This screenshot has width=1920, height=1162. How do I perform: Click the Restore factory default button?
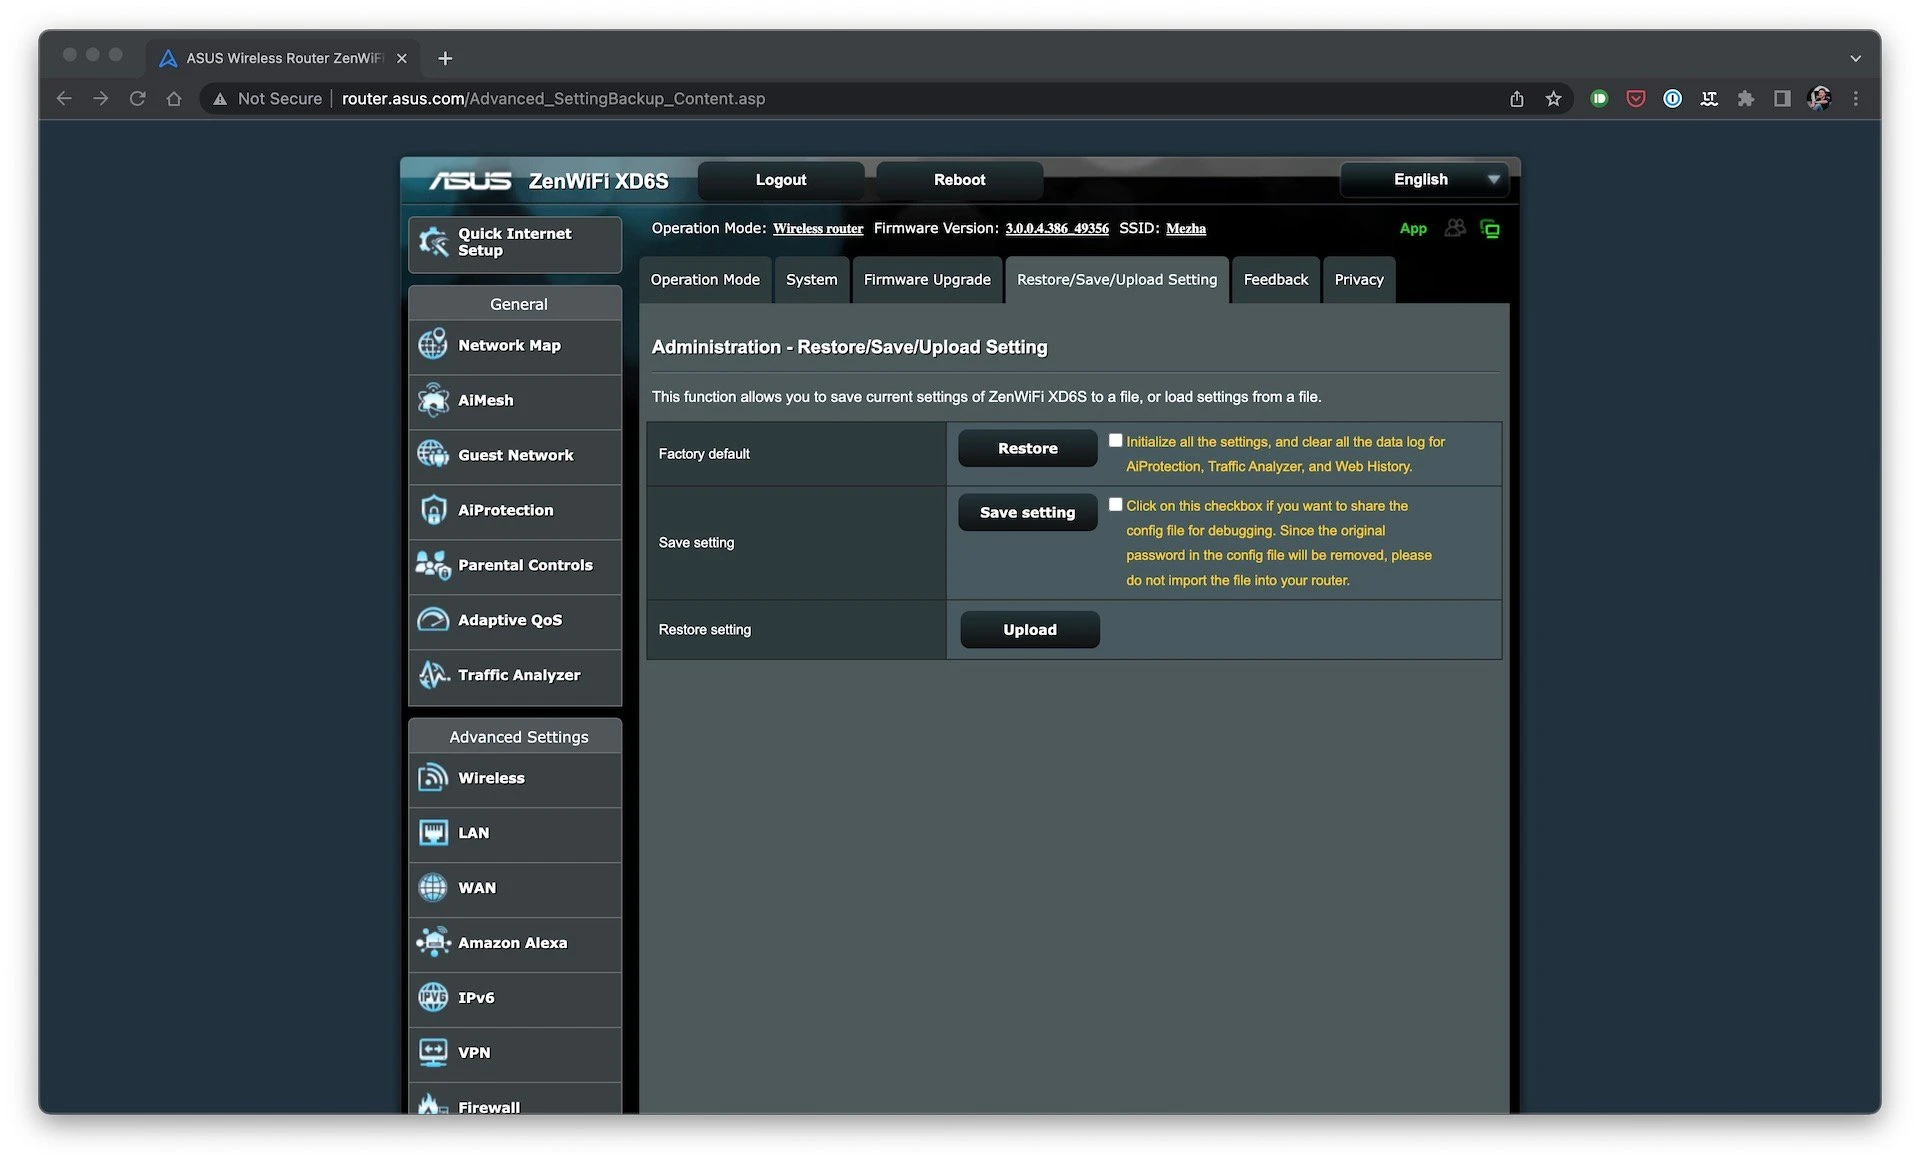(1028, 448)
